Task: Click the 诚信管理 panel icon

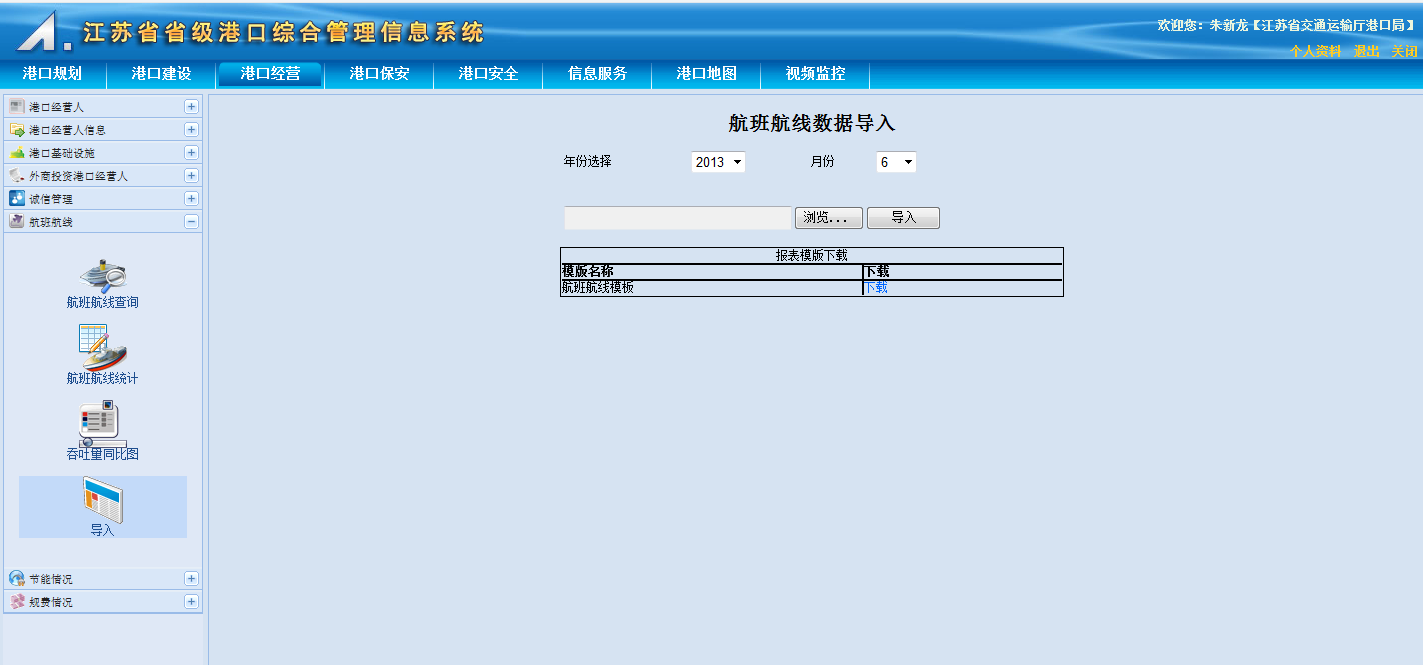Action: coord(16,198)
